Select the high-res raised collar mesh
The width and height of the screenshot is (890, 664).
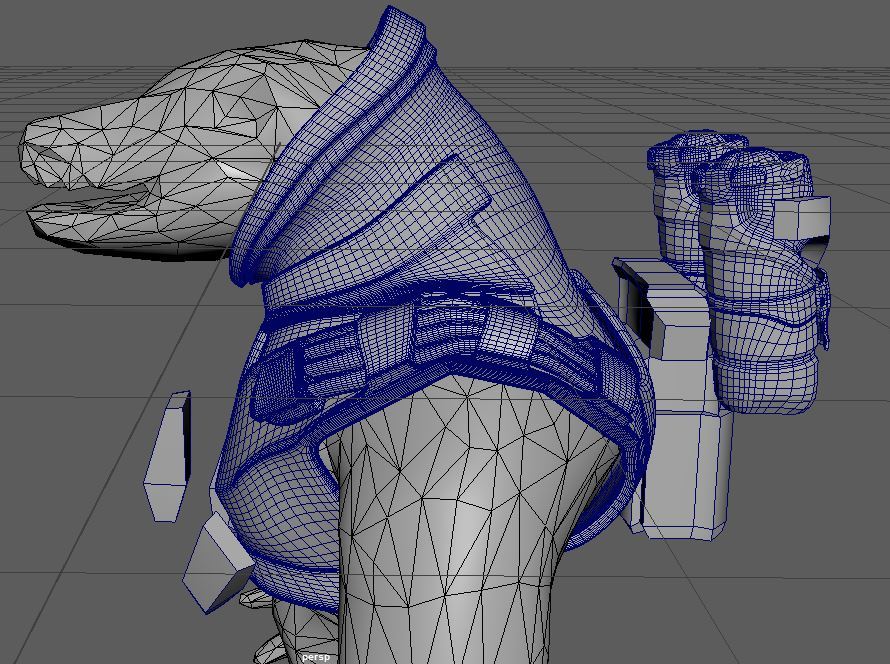tap(330, 150)
